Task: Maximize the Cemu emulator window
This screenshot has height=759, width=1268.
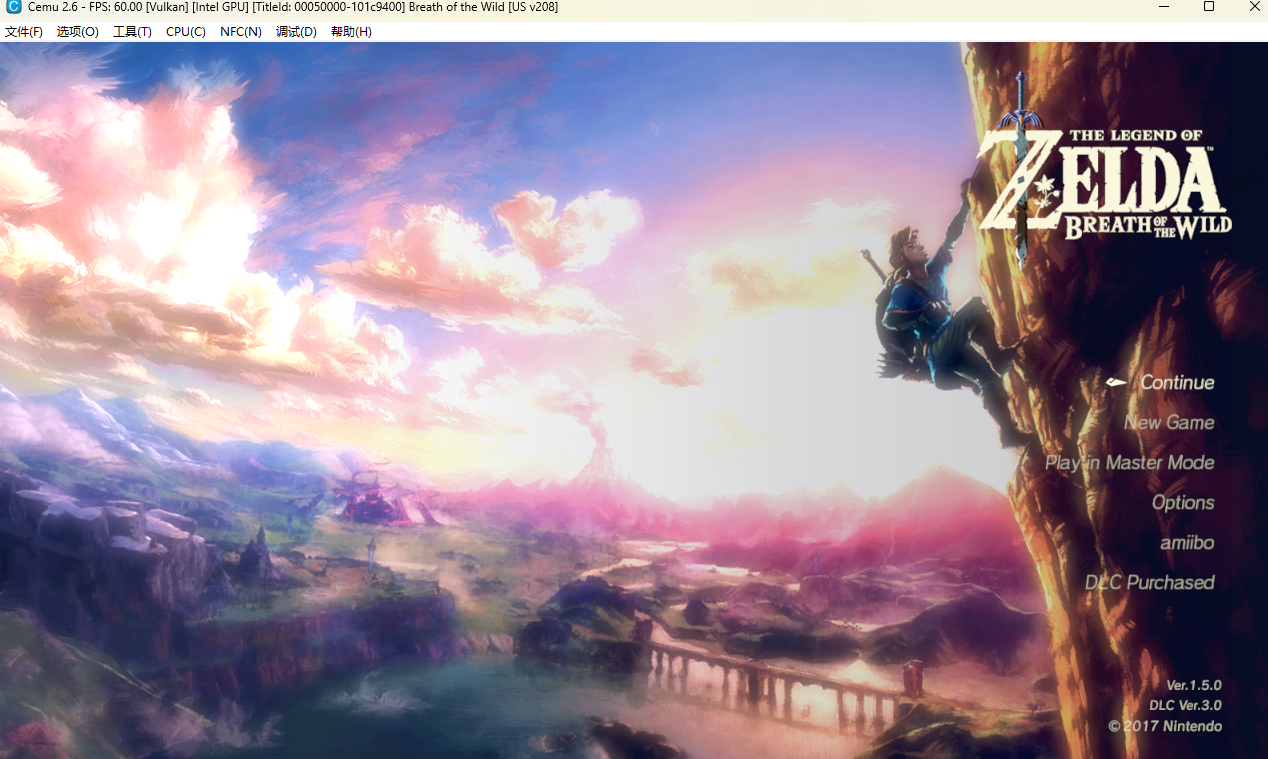Action: [1209, 7]
